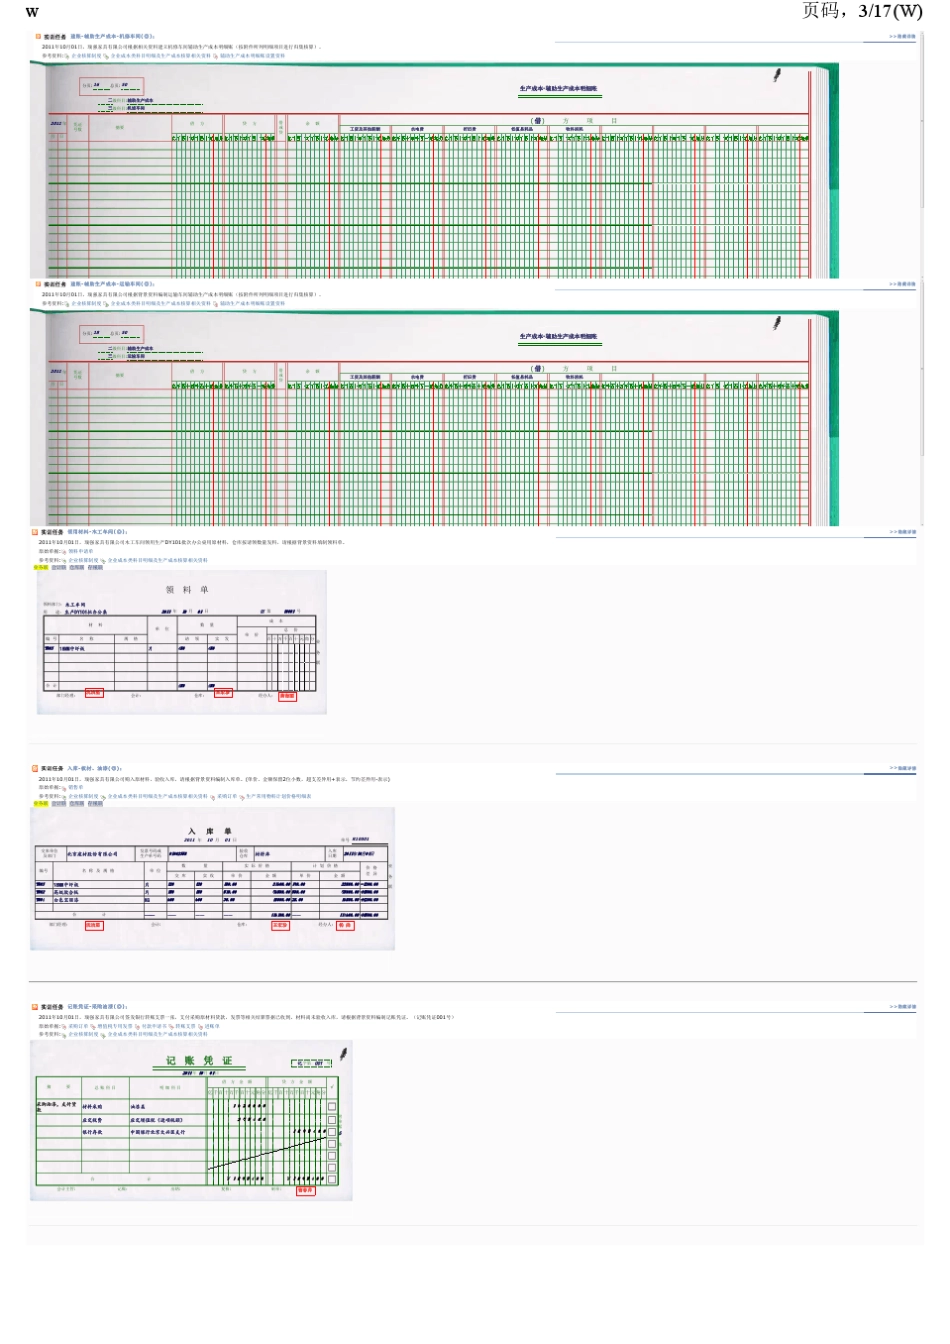Click the 领料单 form thumbnail

[182, 642]
